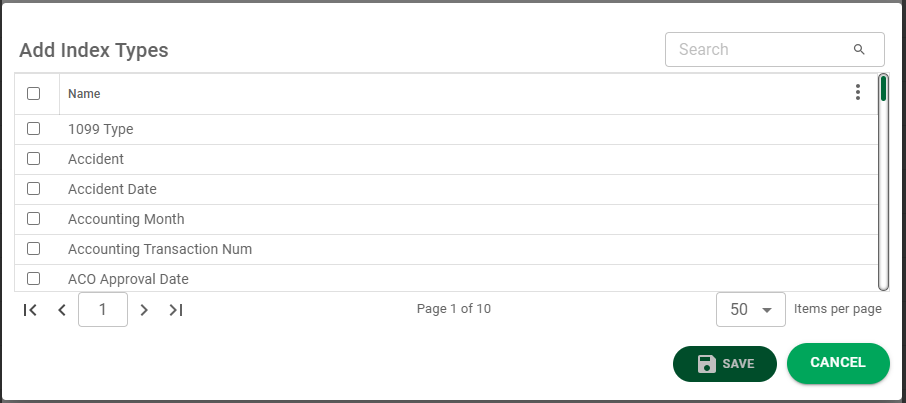The width and height of the screenshot is (906, 403).
Task: Open the items per page dropdown
Action: [x=751, y=309]
